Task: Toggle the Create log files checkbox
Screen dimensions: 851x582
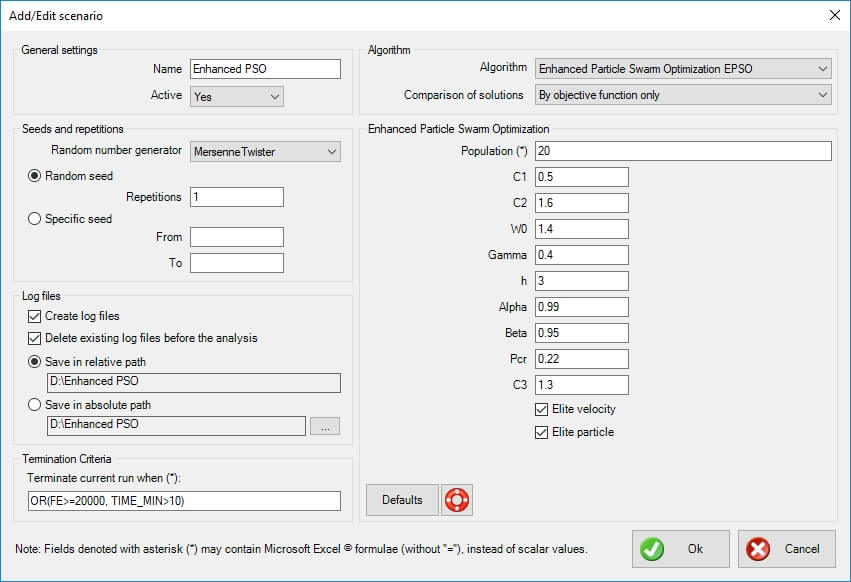Action: (x=36, y=316)
